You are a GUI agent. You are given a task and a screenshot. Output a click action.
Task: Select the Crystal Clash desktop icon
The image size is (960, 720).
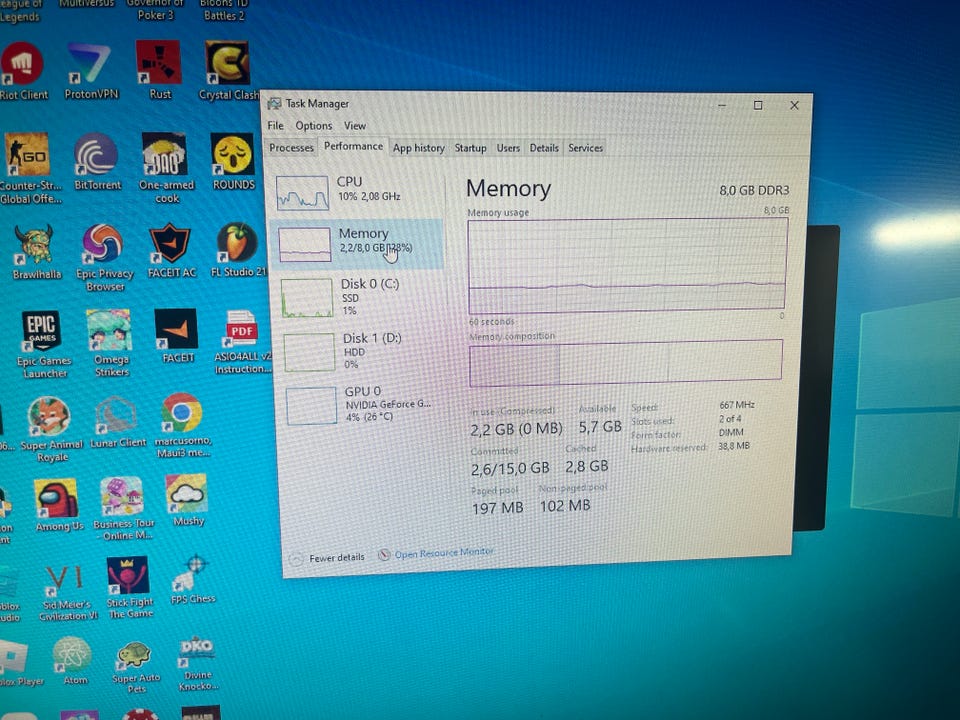(228, 70)
